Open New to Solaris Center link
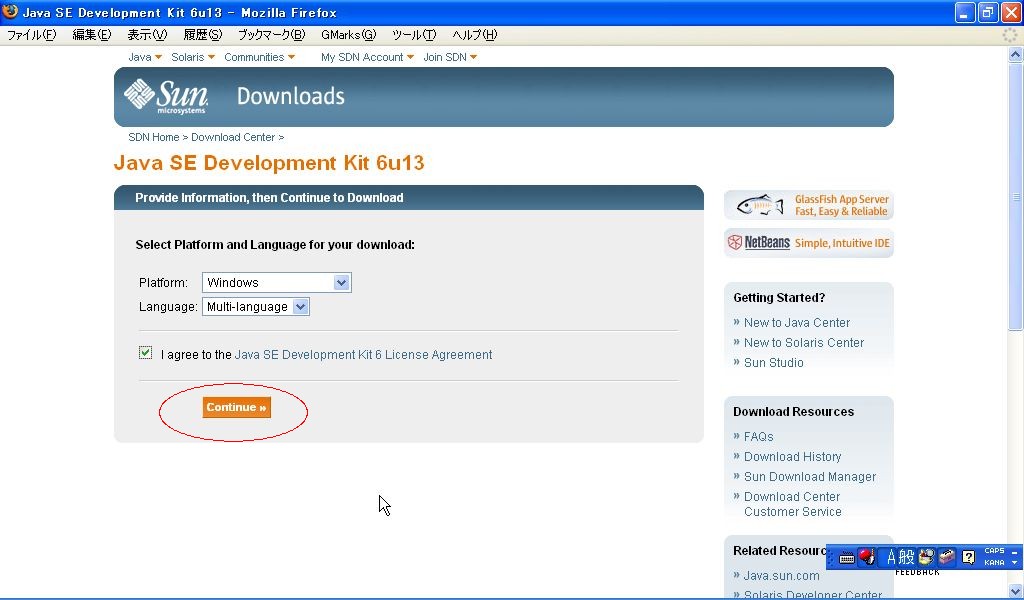This screenshot has width=1024, height=600. (x=804, y=343)
